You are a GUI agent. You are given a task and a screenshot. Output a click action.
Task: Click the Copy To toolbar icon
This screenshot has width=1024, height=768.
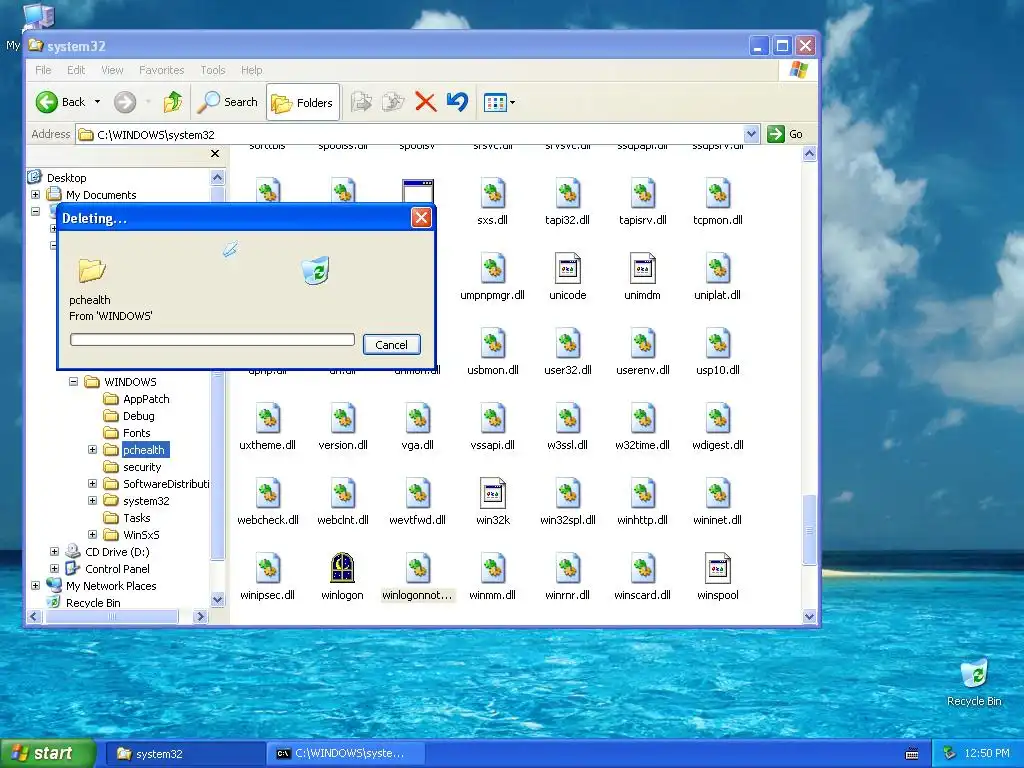(392, 102)
